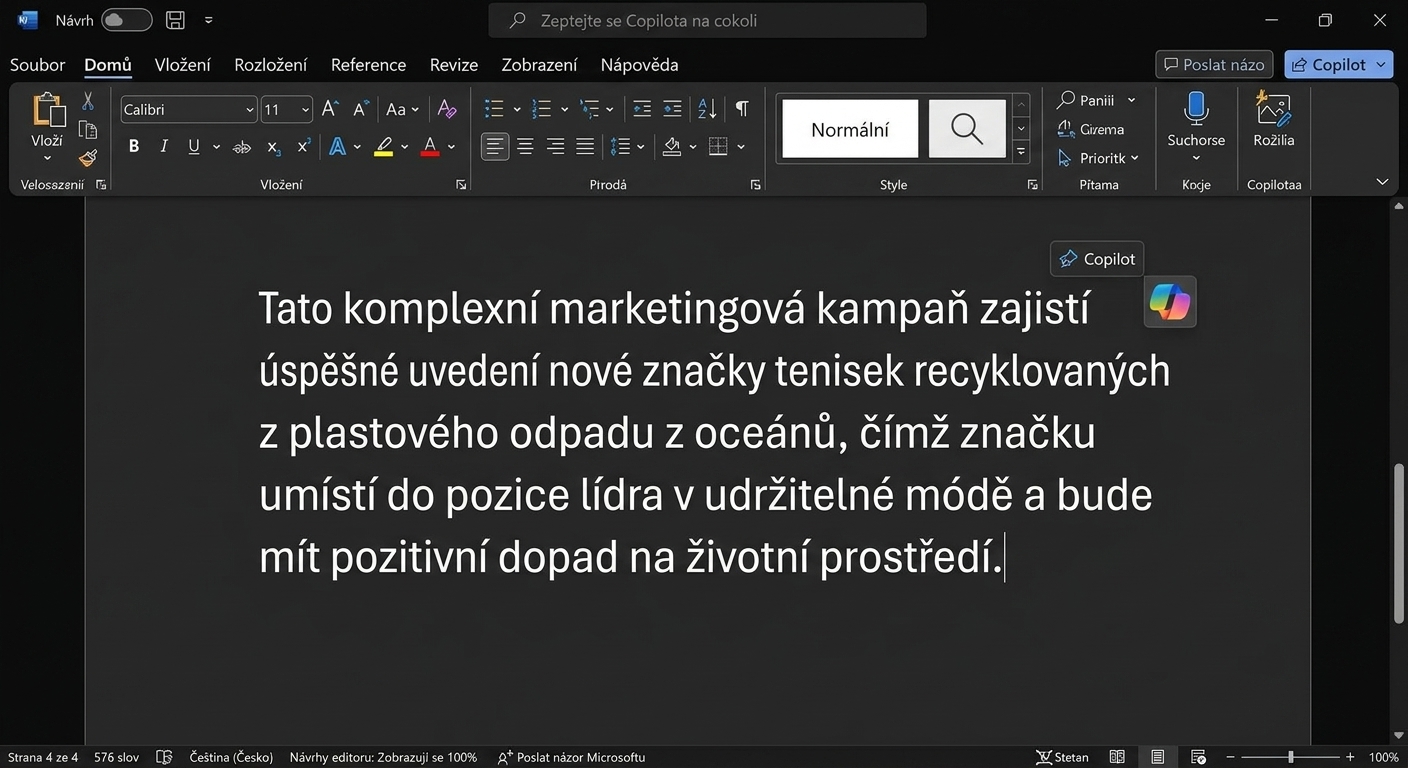Select the Normální style
Screen dimensions: 1408x768
tap(850, 129)
